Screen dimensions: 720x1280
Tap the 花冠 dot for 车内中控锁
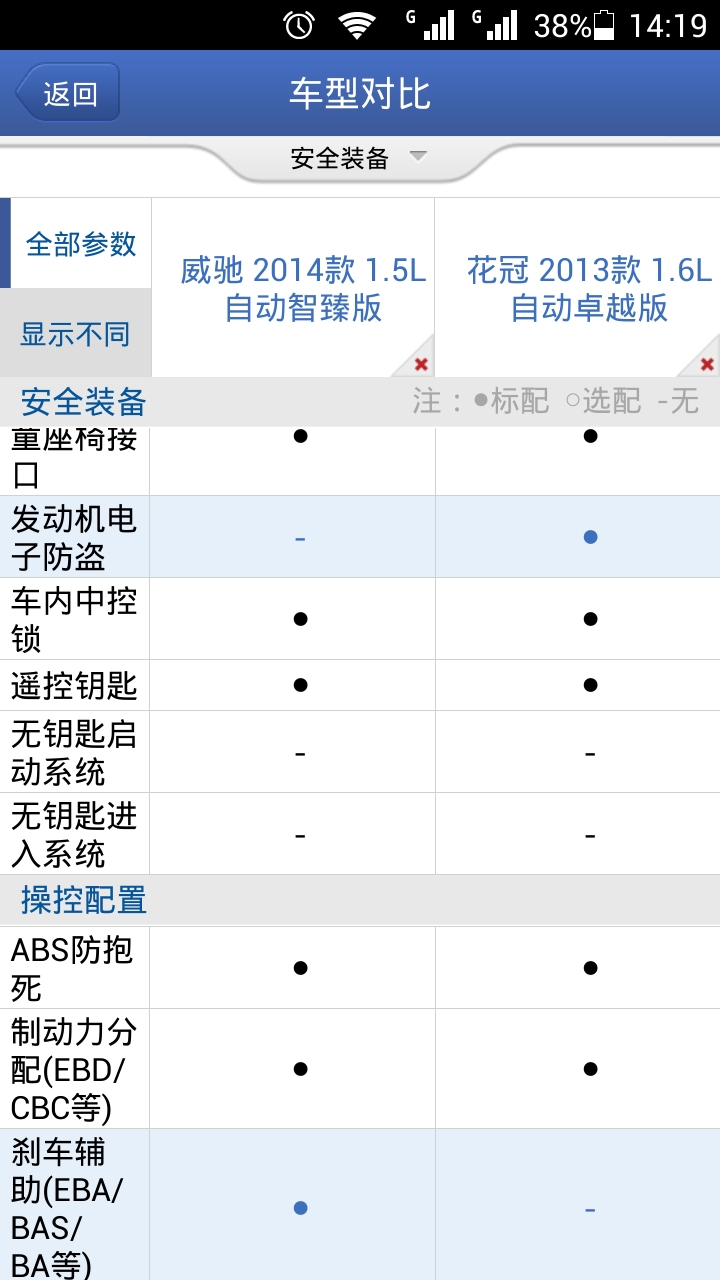[x=590, y=619]
